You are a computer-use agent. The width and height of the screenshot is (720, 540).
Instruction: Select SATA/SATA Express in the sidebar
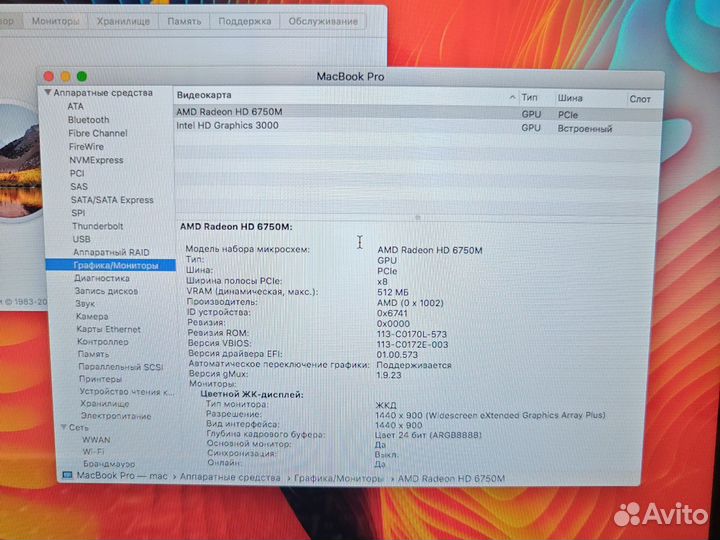coord(112,200)
